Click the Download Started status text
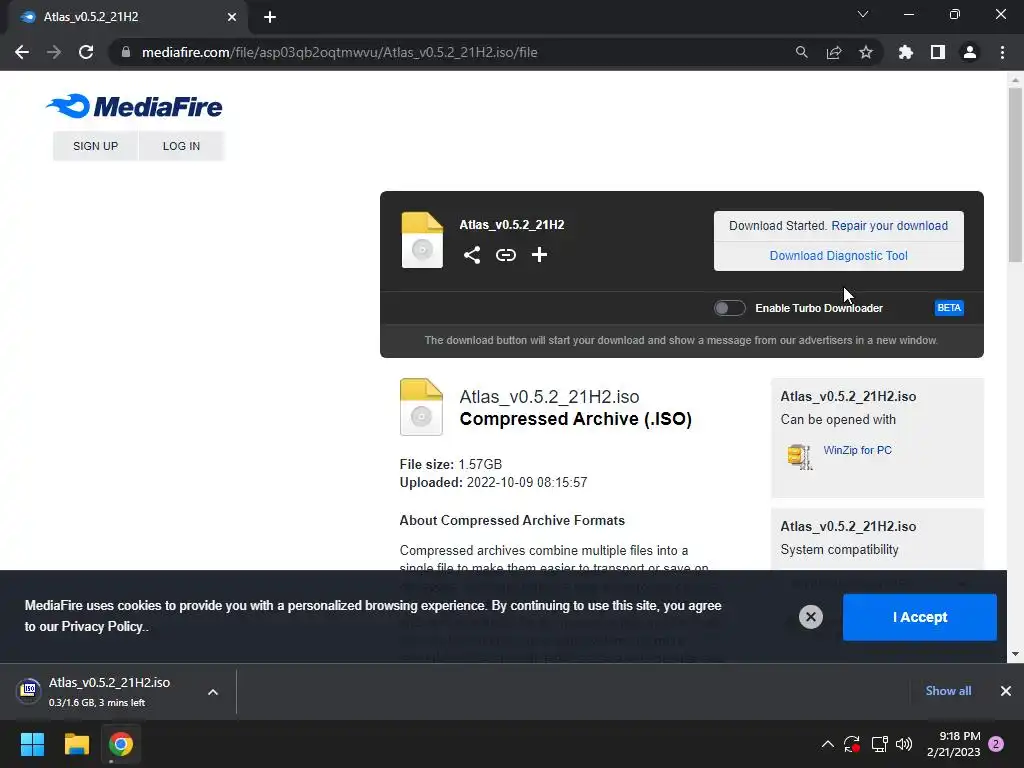The width and height of the screenshot is (1024, 768). 777,225
